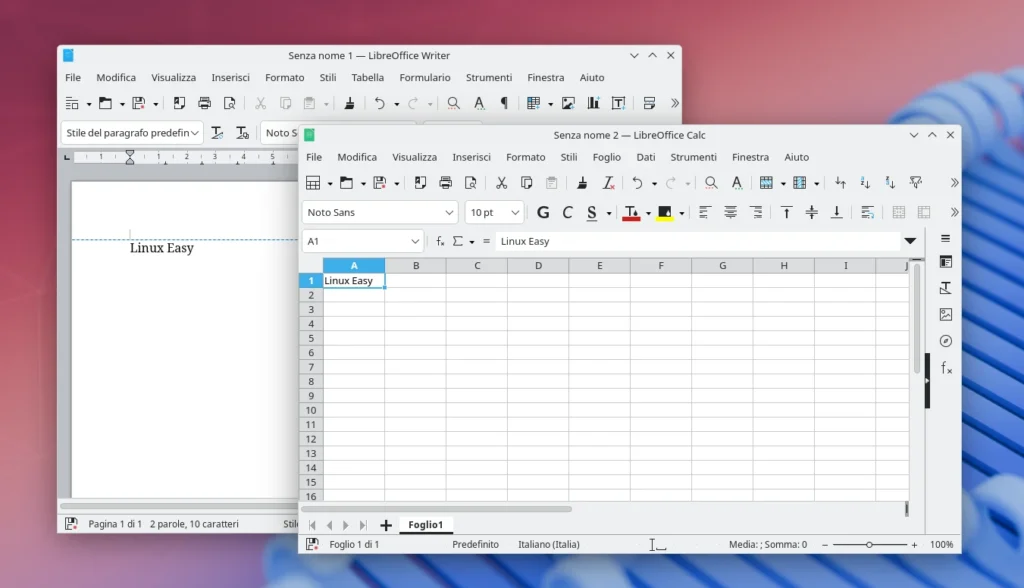Screen dimensions: 1024x588
Task: Switch to the Foglio1 sheet tab
Action: [426, 524]
